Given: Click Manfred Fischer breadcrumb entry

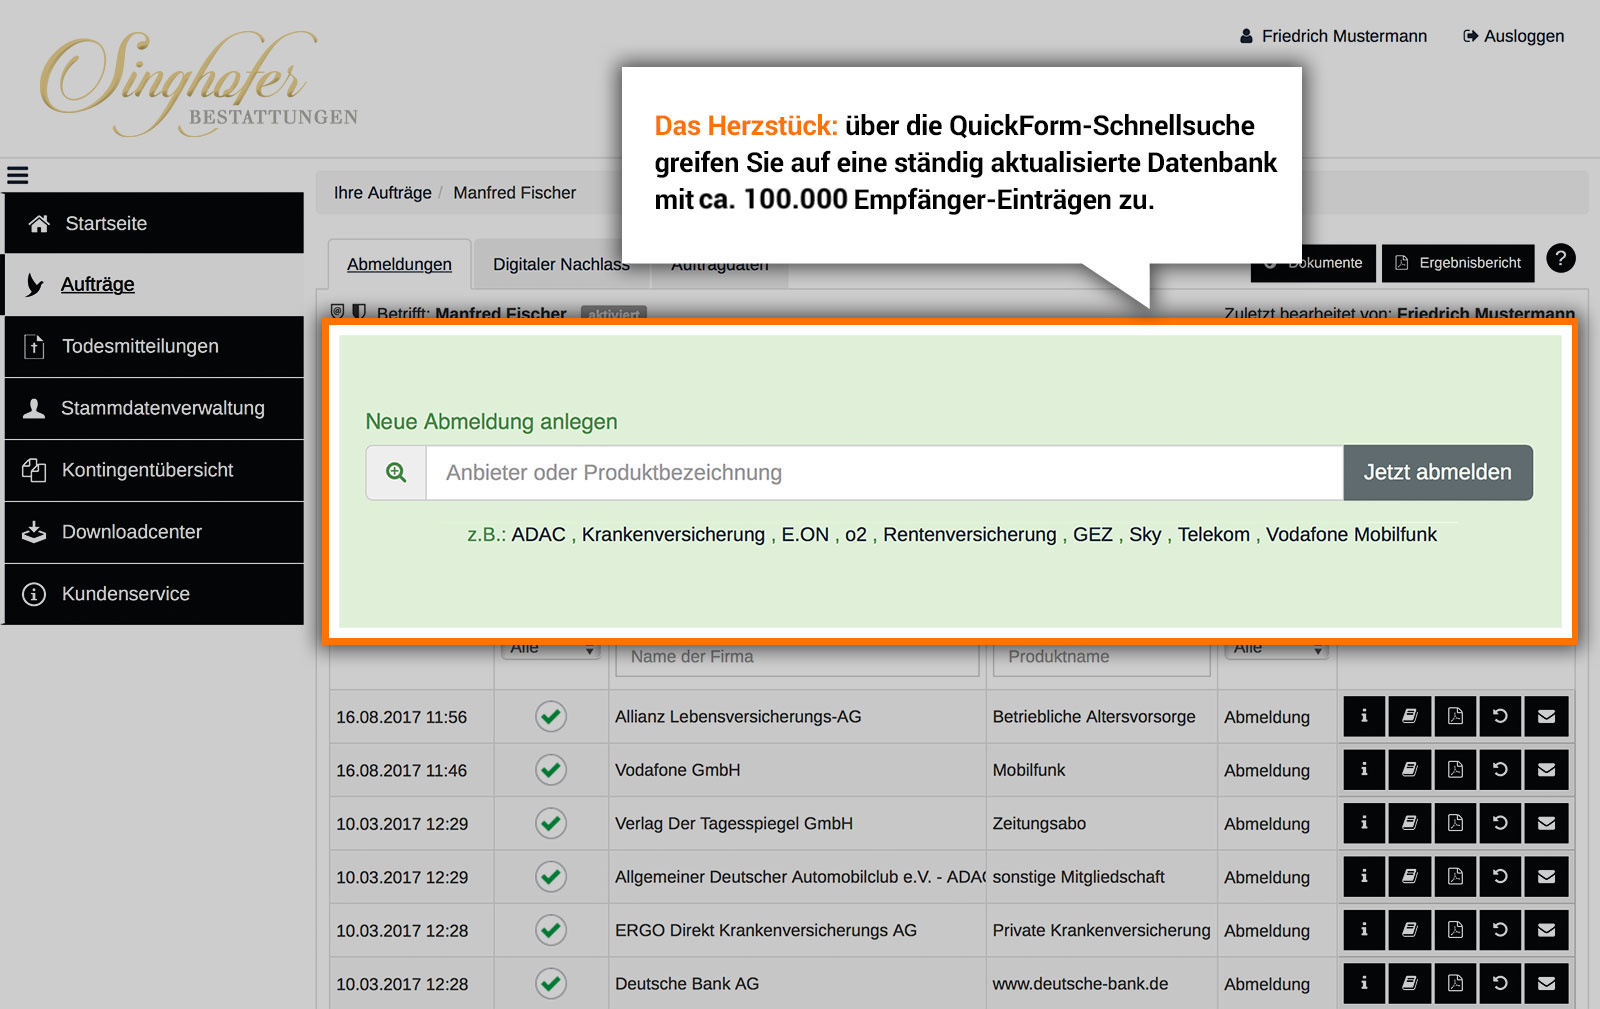Looking at the screenshot, I should [515, 193].
